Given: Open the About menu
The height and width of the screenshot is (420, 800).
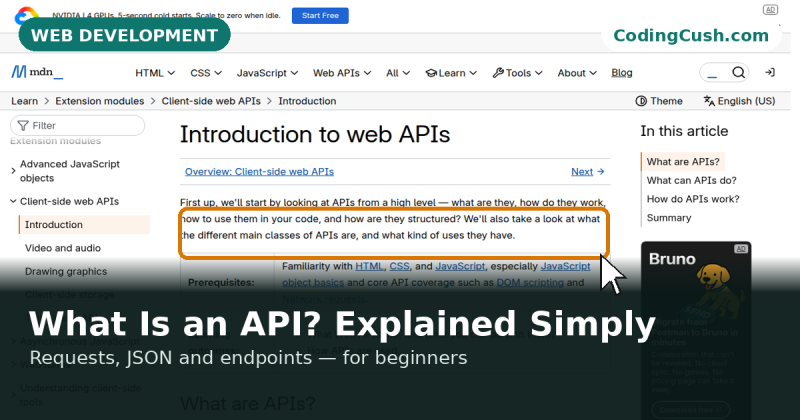Looking at the screenshot, I should point(577,73).
